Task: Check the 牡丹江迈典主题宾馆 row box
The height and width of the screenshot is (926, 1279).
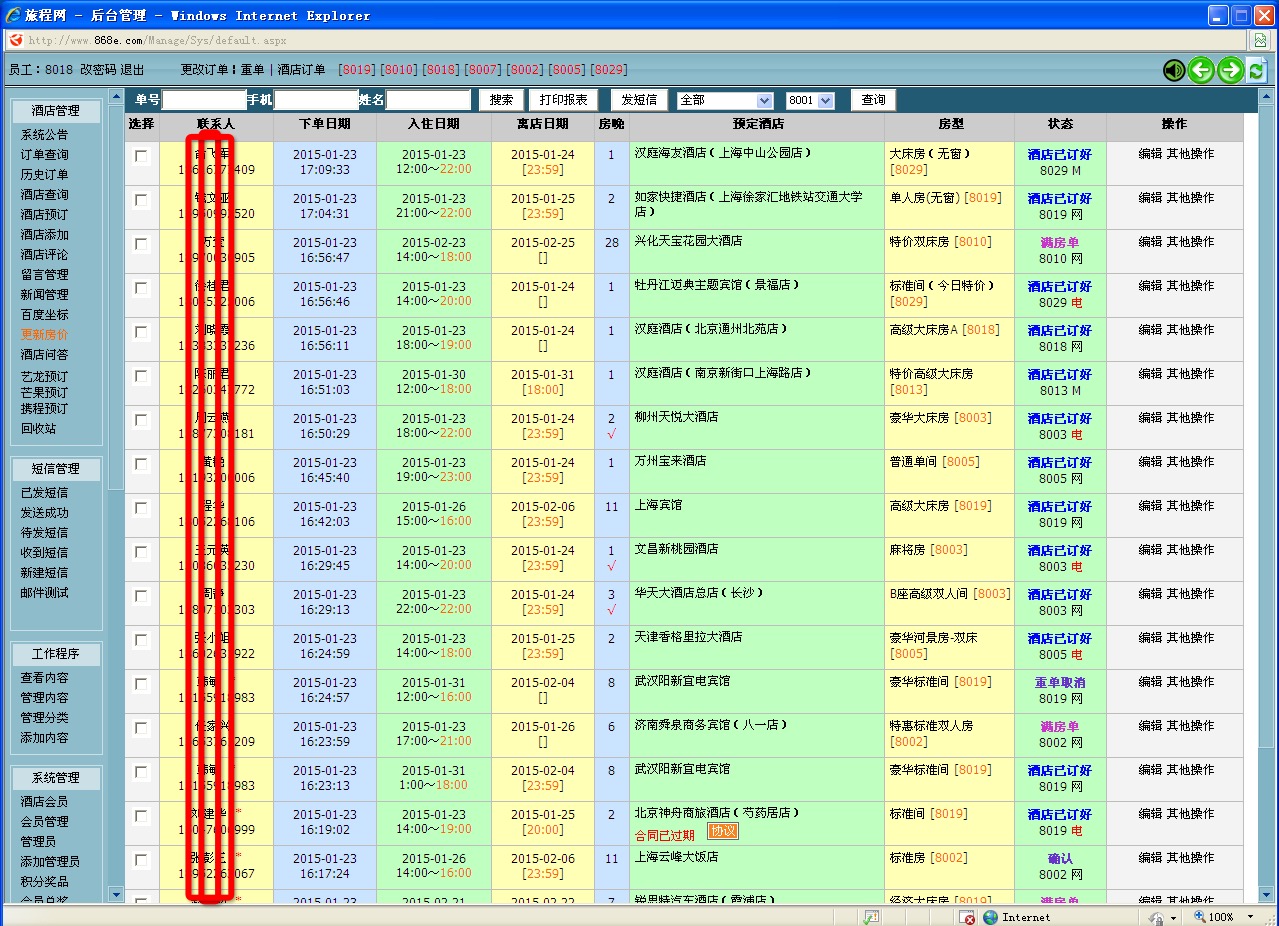Action: click(x=142, y=289)
